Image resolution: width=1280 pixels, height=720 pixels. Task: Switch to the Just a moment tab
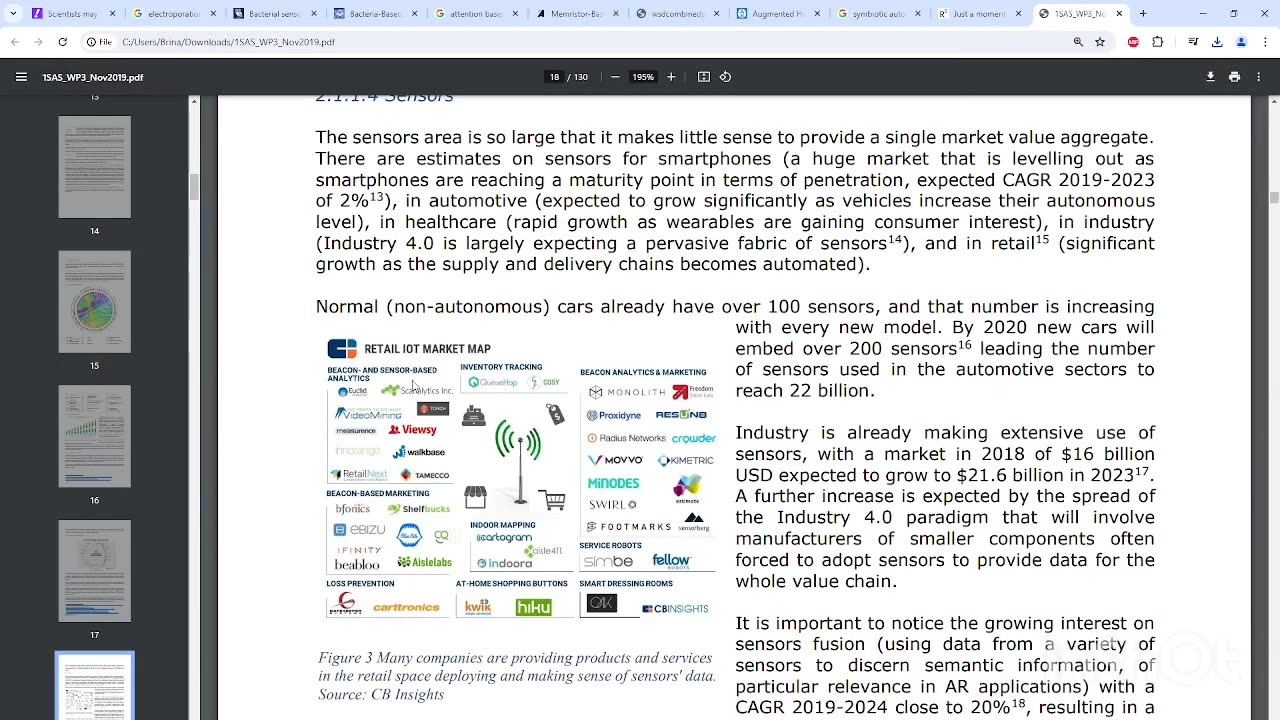pos(980,14)
